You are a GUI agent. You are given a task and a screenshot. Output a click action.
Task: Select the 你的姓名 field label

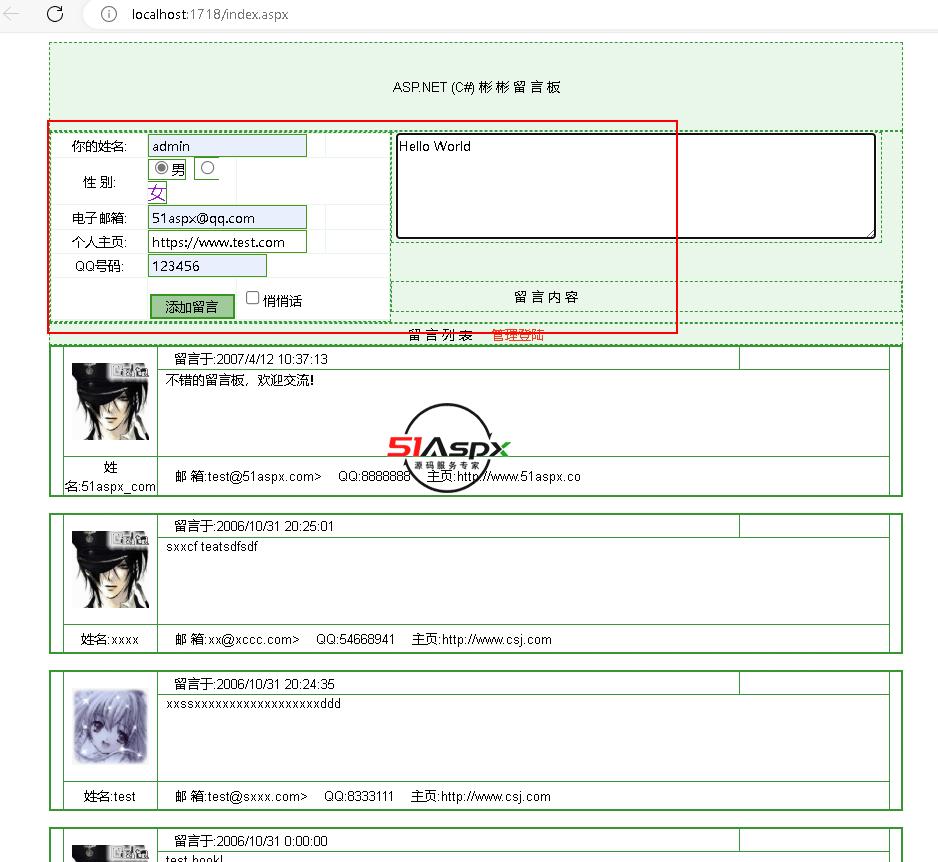click(99, 147)
